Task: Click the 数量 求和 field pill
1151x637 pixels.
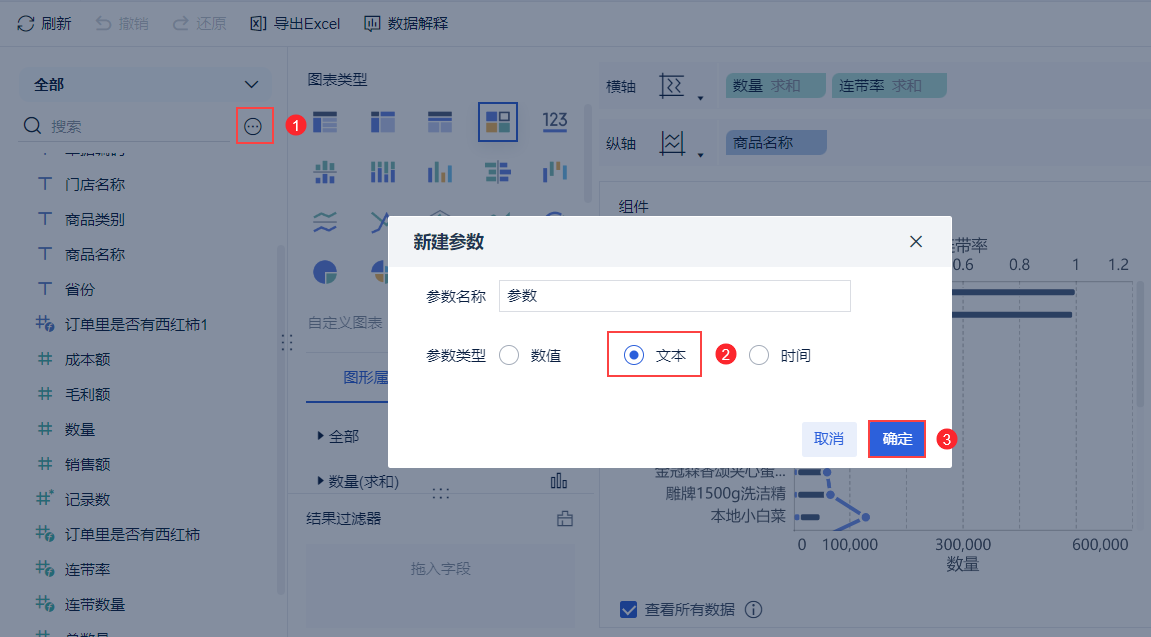Action: (x=776, y=86)
